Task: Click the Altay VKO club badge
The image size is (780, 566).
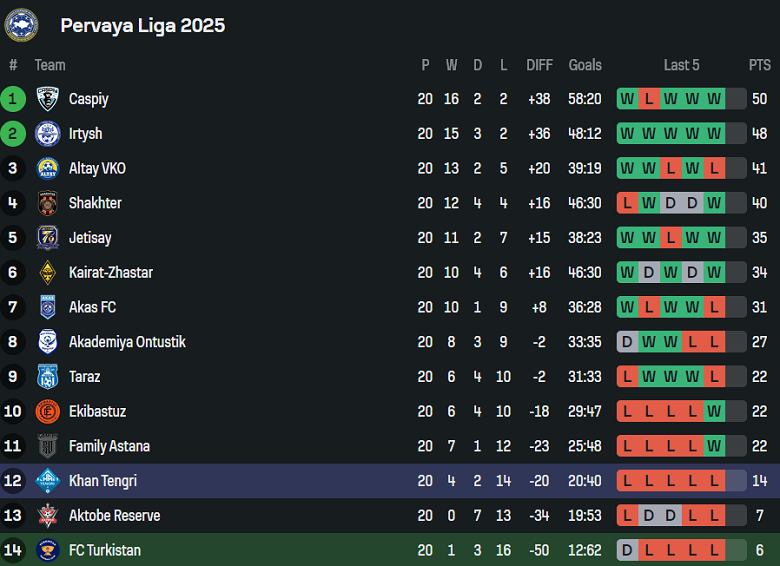Action: 48,168
